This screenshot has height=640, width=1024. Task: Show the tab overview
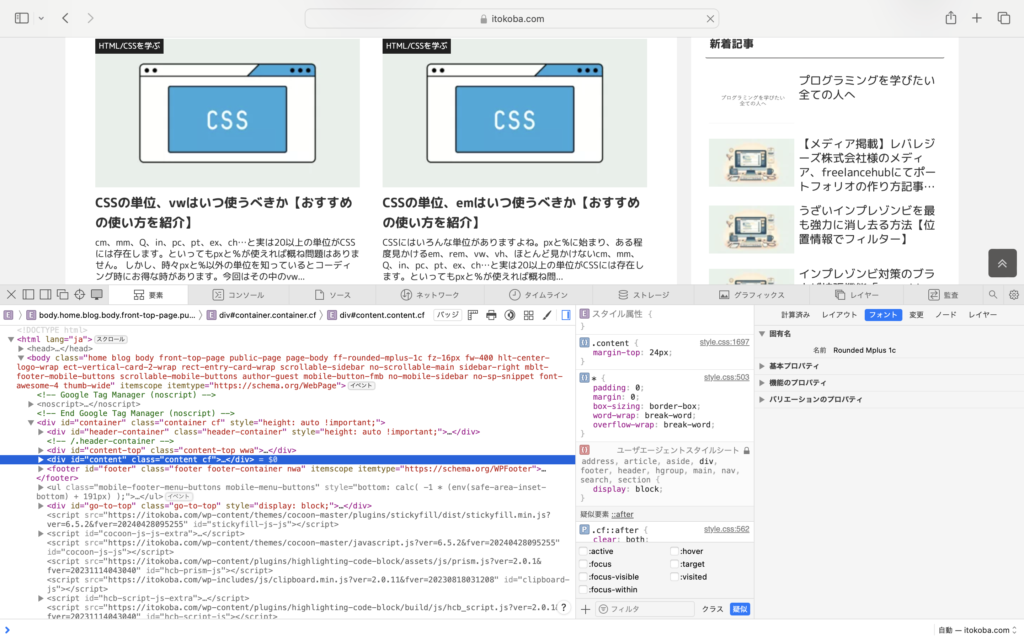tap(1004, 18)
